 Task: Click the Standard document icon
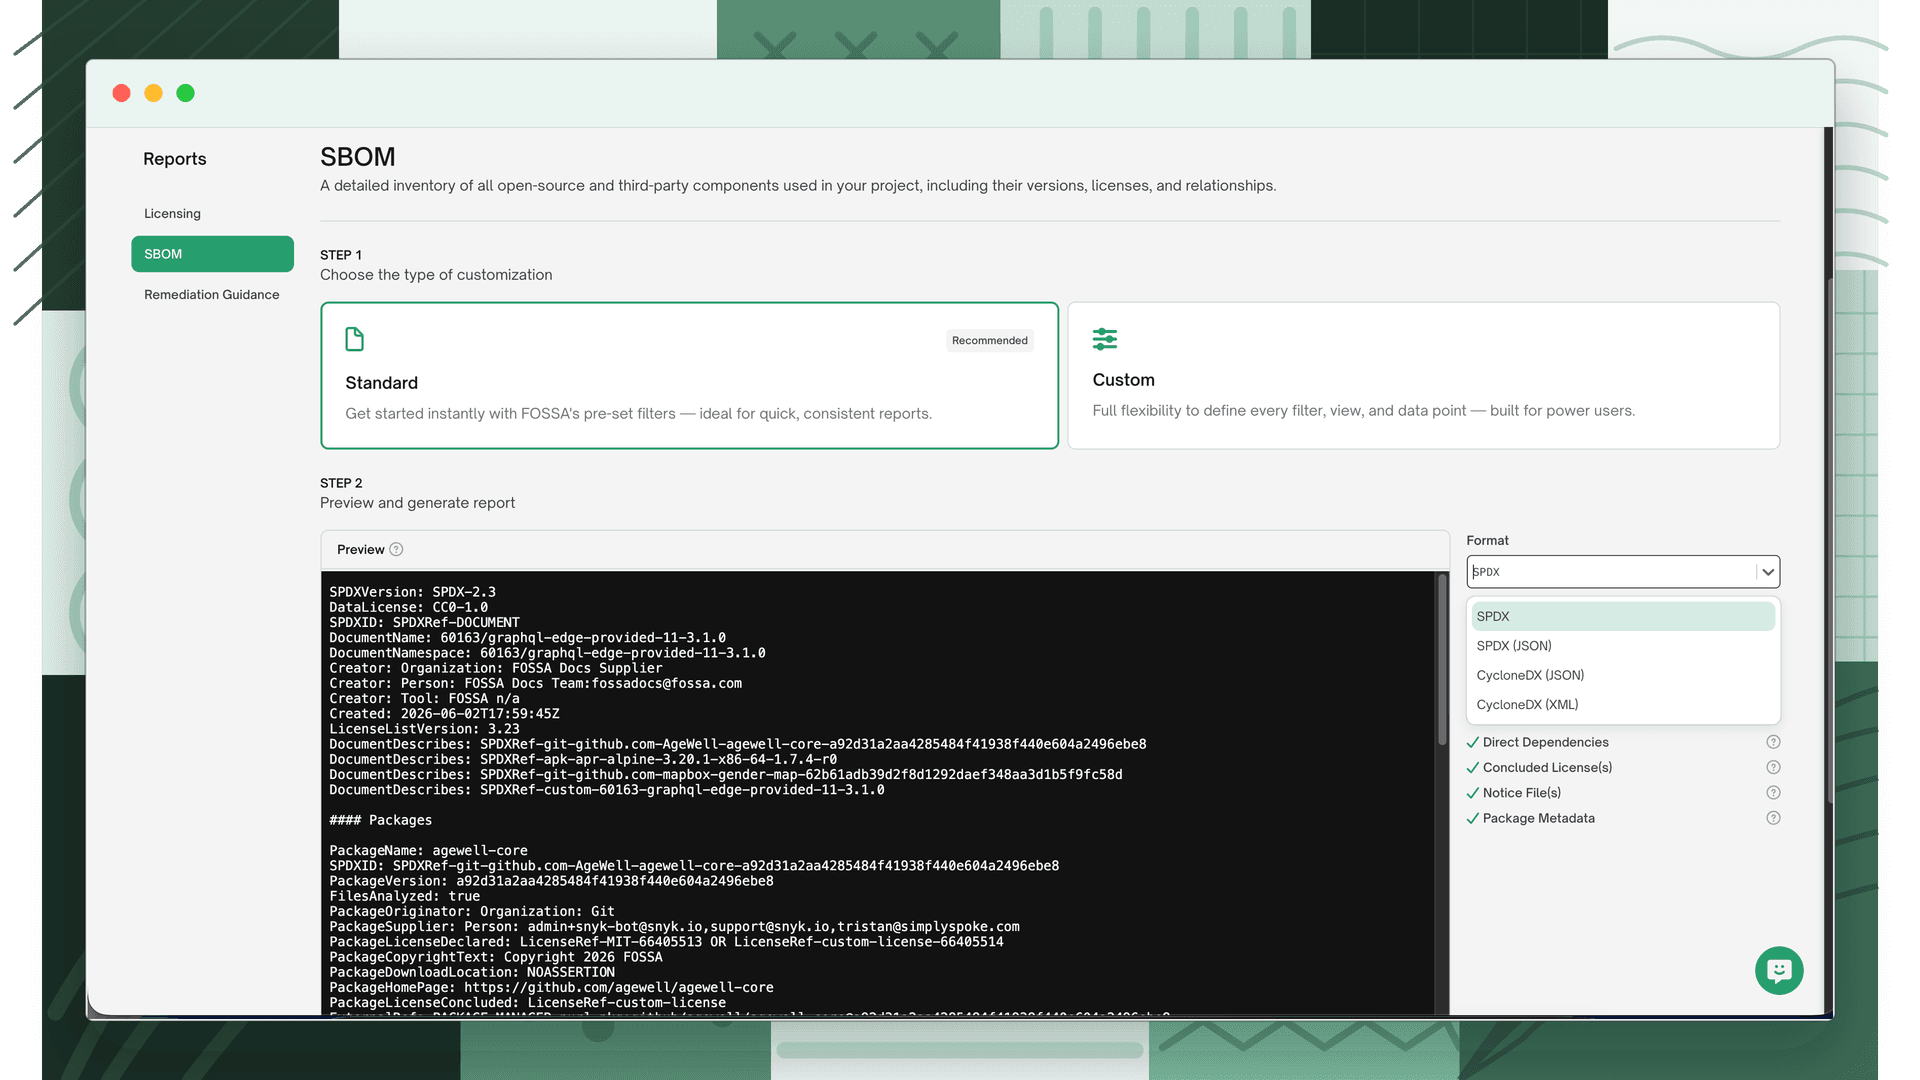coord(354,339)
